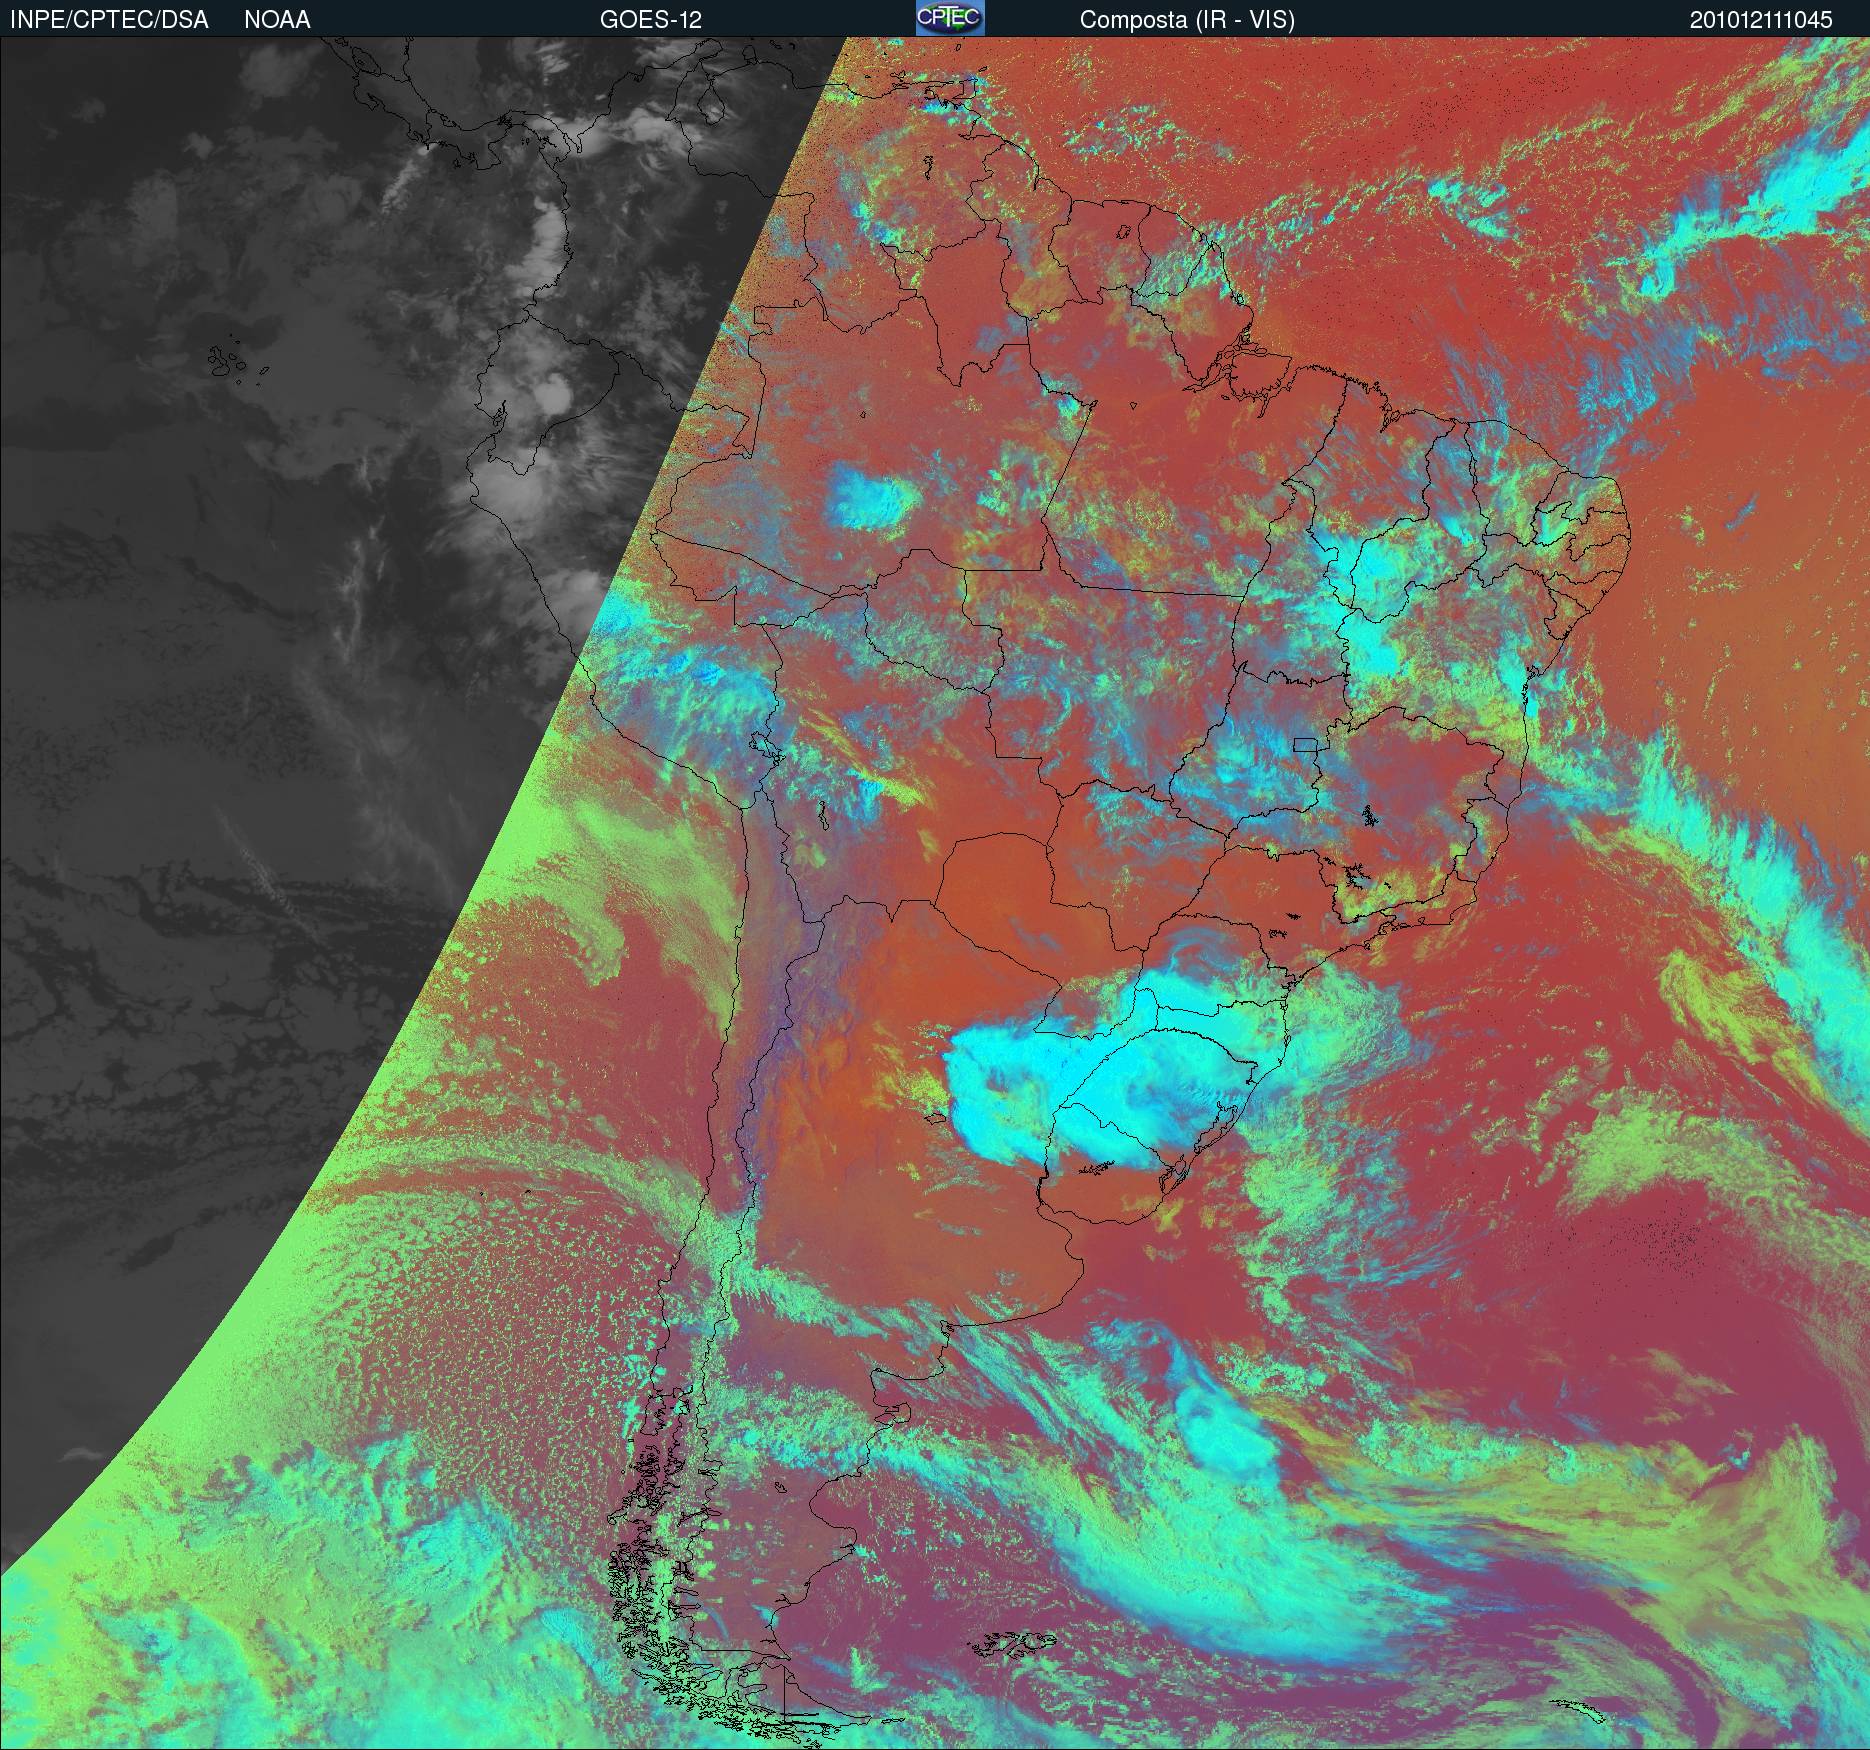Click the NOAA label in the header

click(x=277, y=20)
